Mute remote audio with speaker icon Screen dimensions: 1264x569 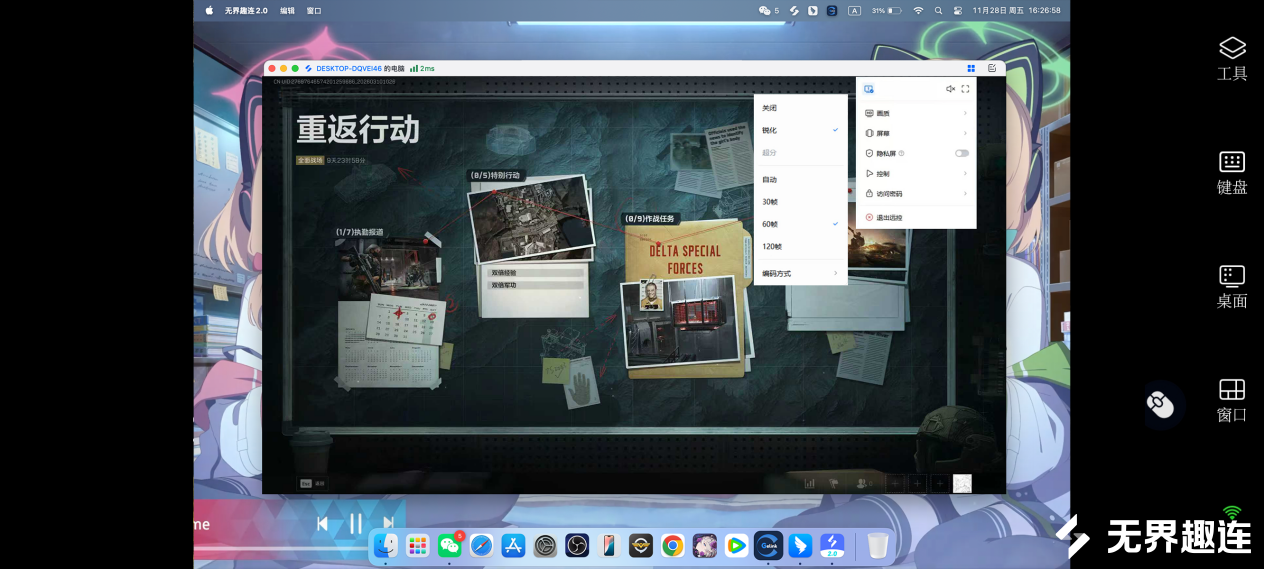(950, 89)
